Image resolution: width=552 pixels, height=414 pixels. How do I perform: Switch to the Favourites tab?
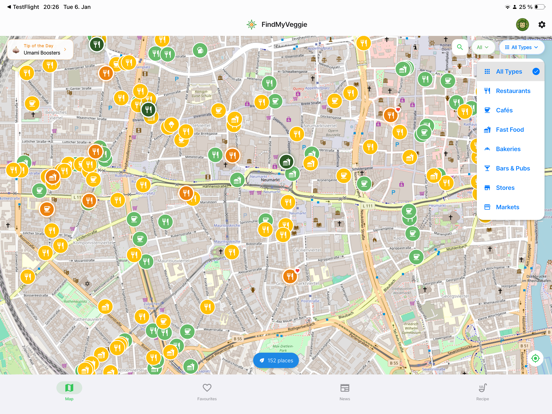pos(207,391)
